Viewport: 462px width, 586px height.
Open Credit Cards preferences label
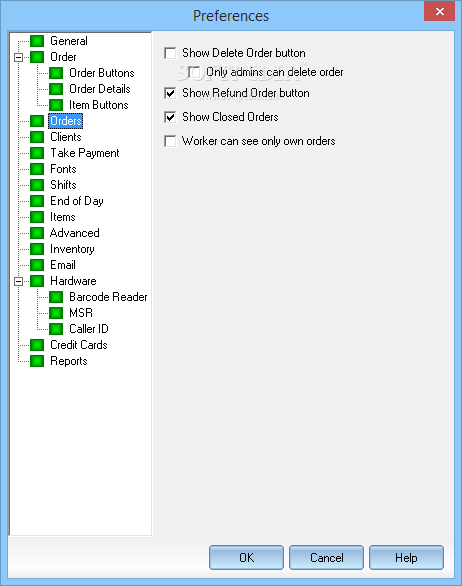(79, 345)
